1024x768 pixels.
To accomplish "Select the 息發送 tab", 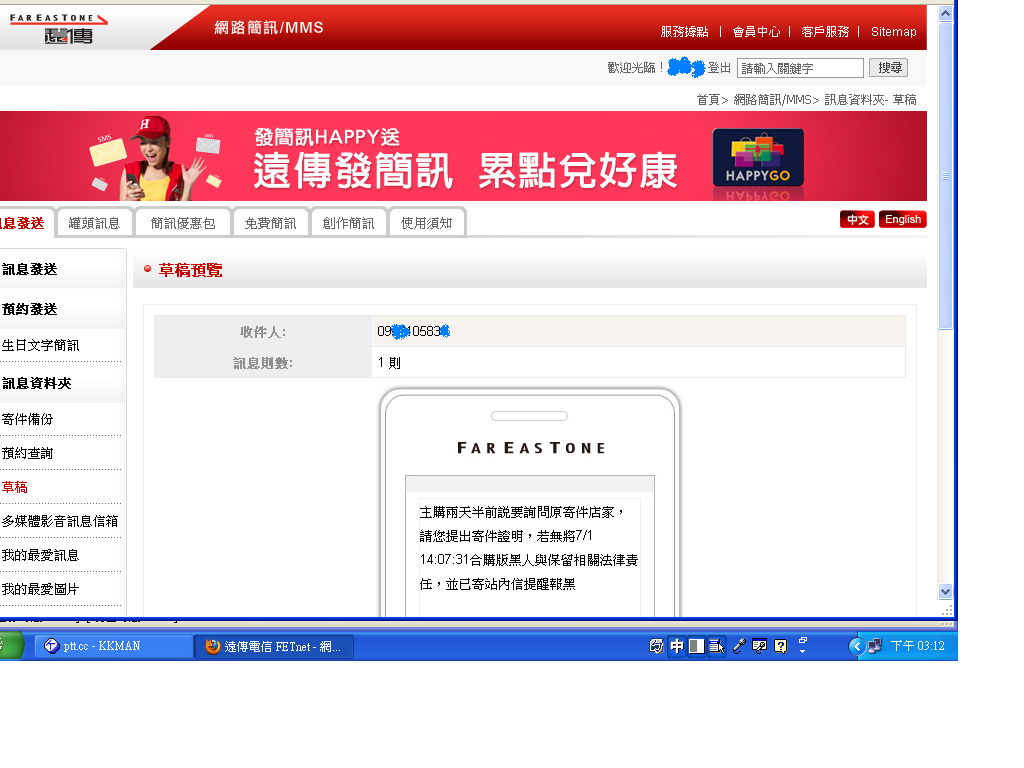I will tap(25, 223).
